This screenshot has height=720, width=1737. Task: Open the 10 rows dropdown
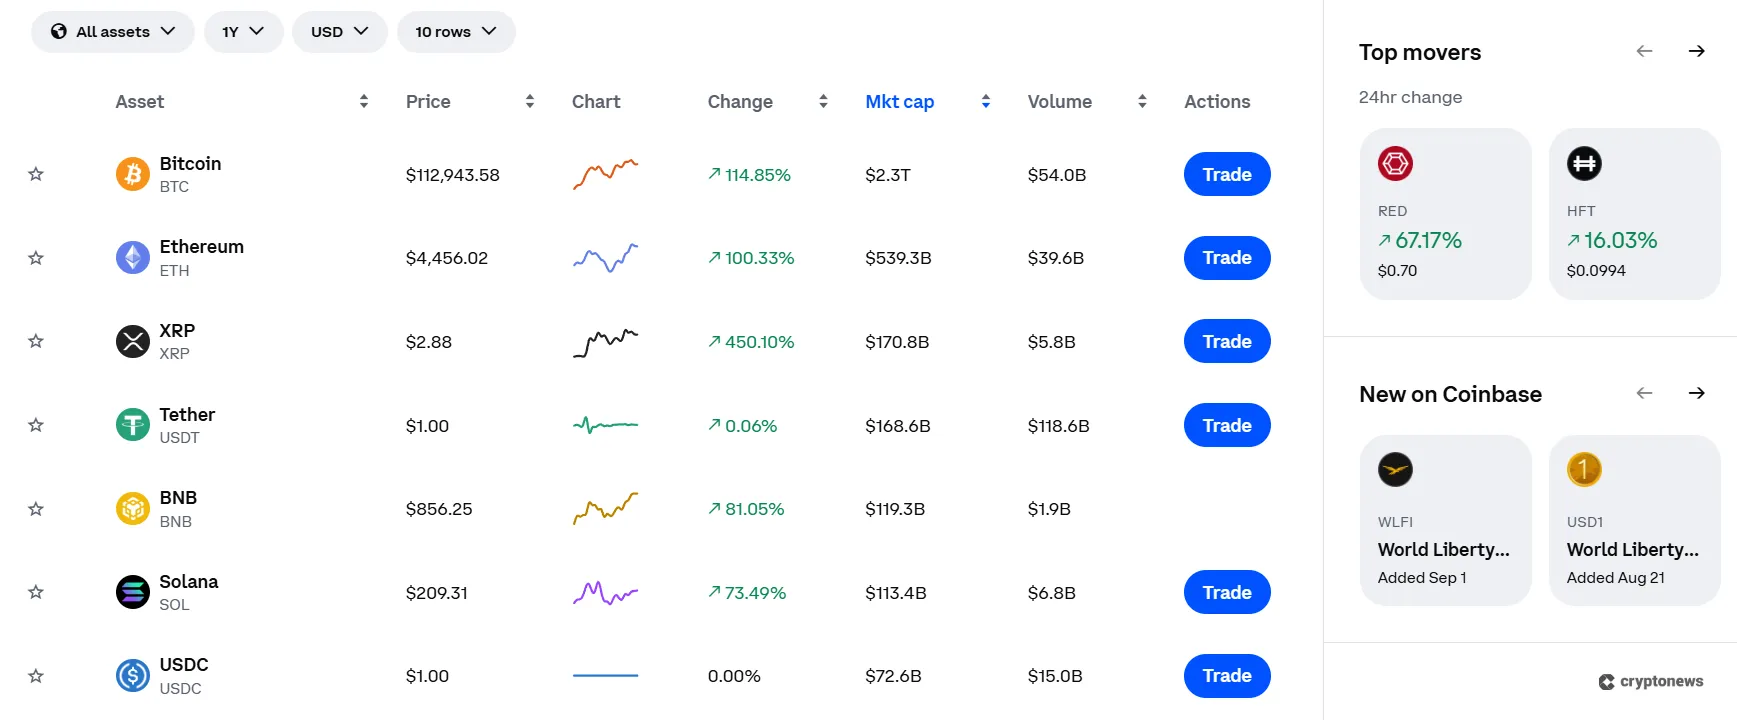pyautogui.click(x=456, y=32)
